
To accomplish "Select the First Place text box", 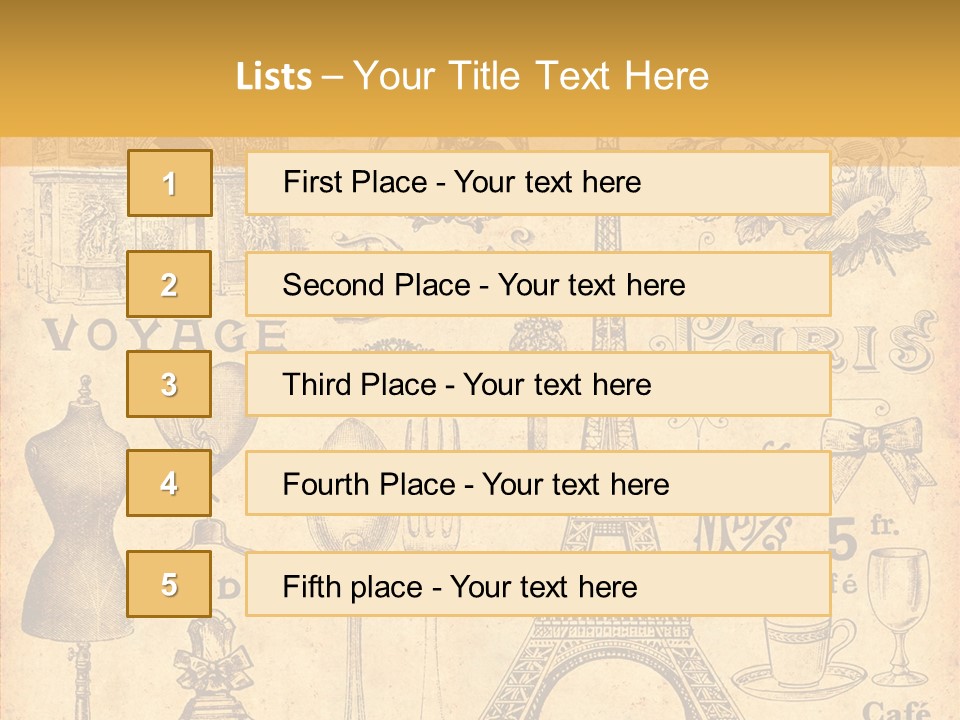I will click(x=538, y=183).
